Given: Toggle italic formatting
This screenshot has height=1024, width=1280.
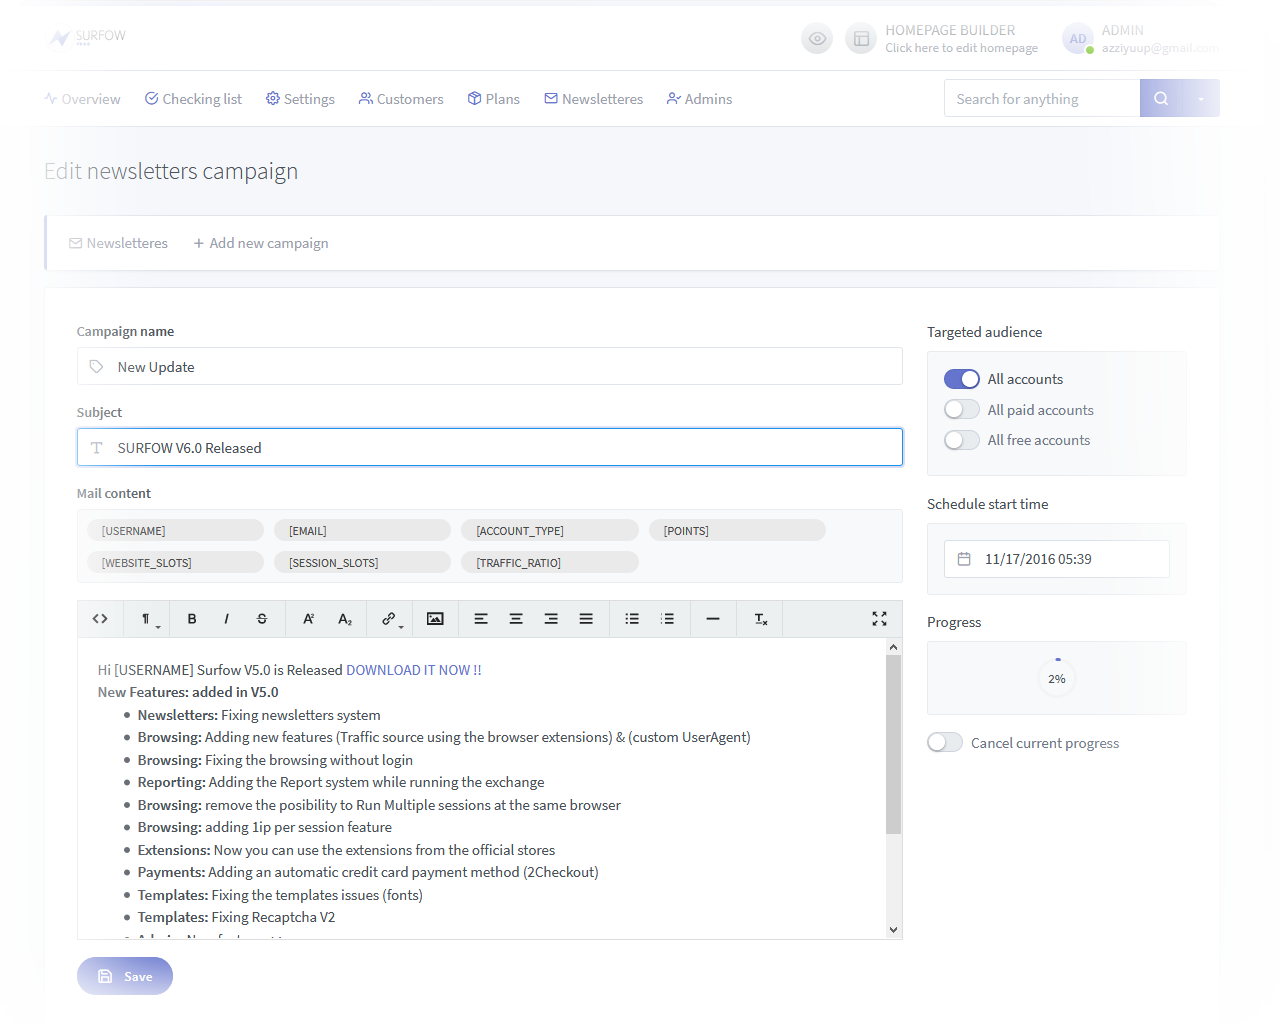Looking at the screenshot, I should click(x=227, y=619).
